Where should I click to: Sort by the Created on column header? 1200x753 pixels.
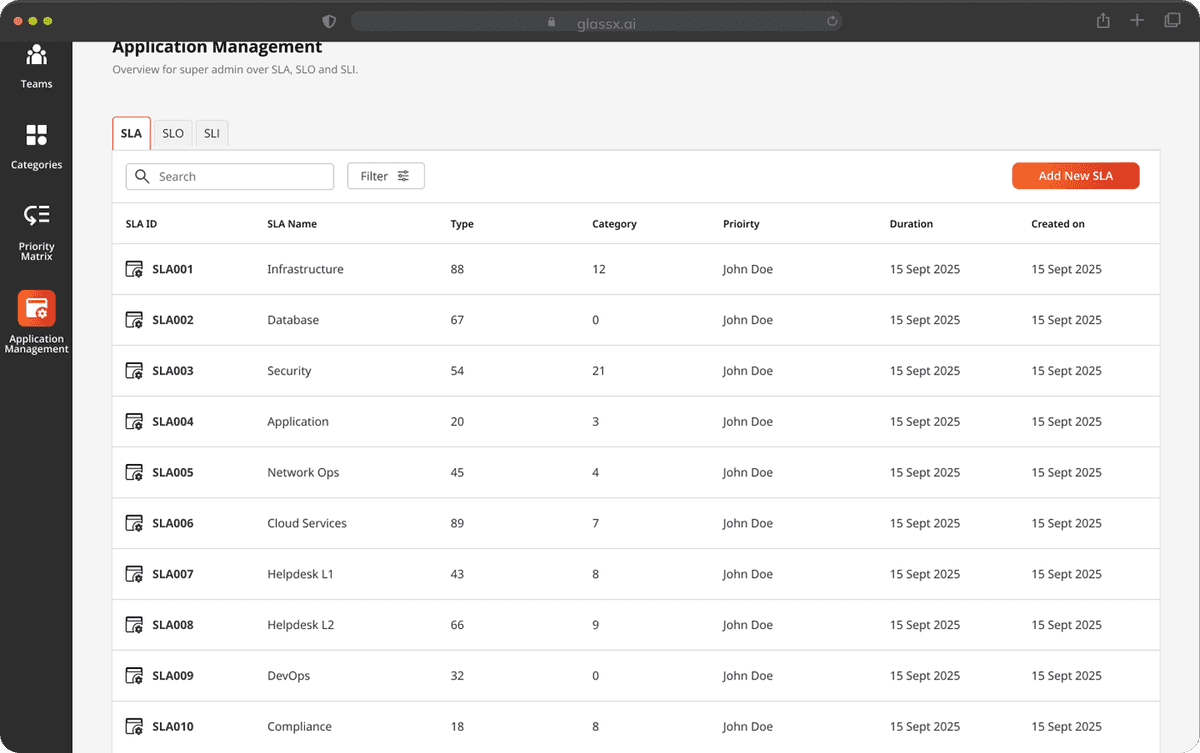[1057, 224]
